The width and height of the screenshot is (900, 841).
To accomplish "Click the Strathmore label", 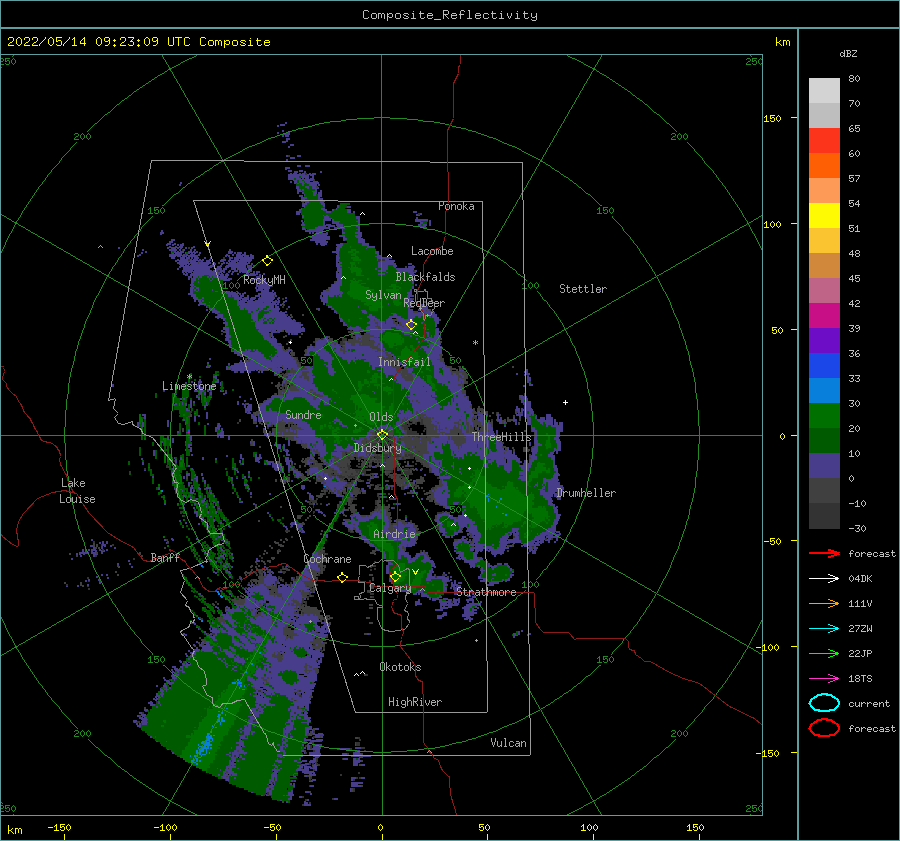I will point(486,592).
